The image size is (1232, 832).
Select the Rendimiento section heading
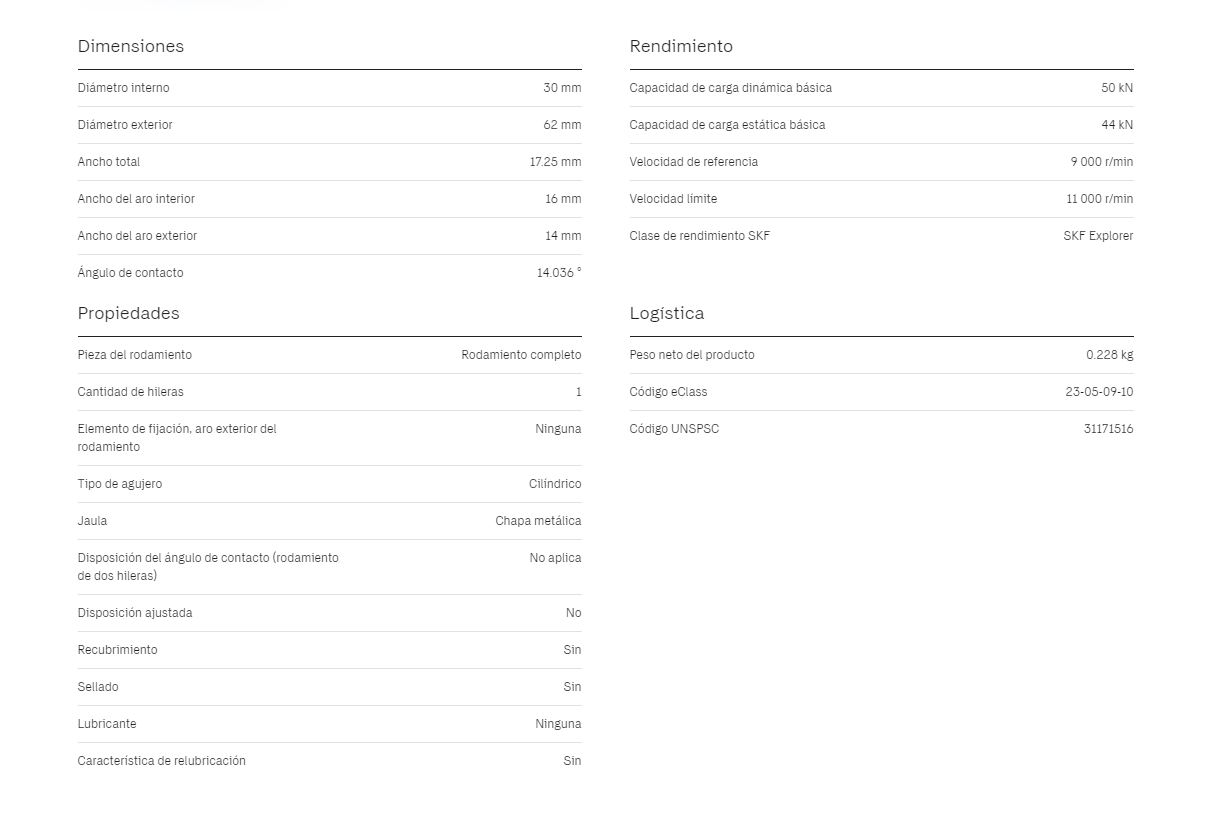click(681, 46)
